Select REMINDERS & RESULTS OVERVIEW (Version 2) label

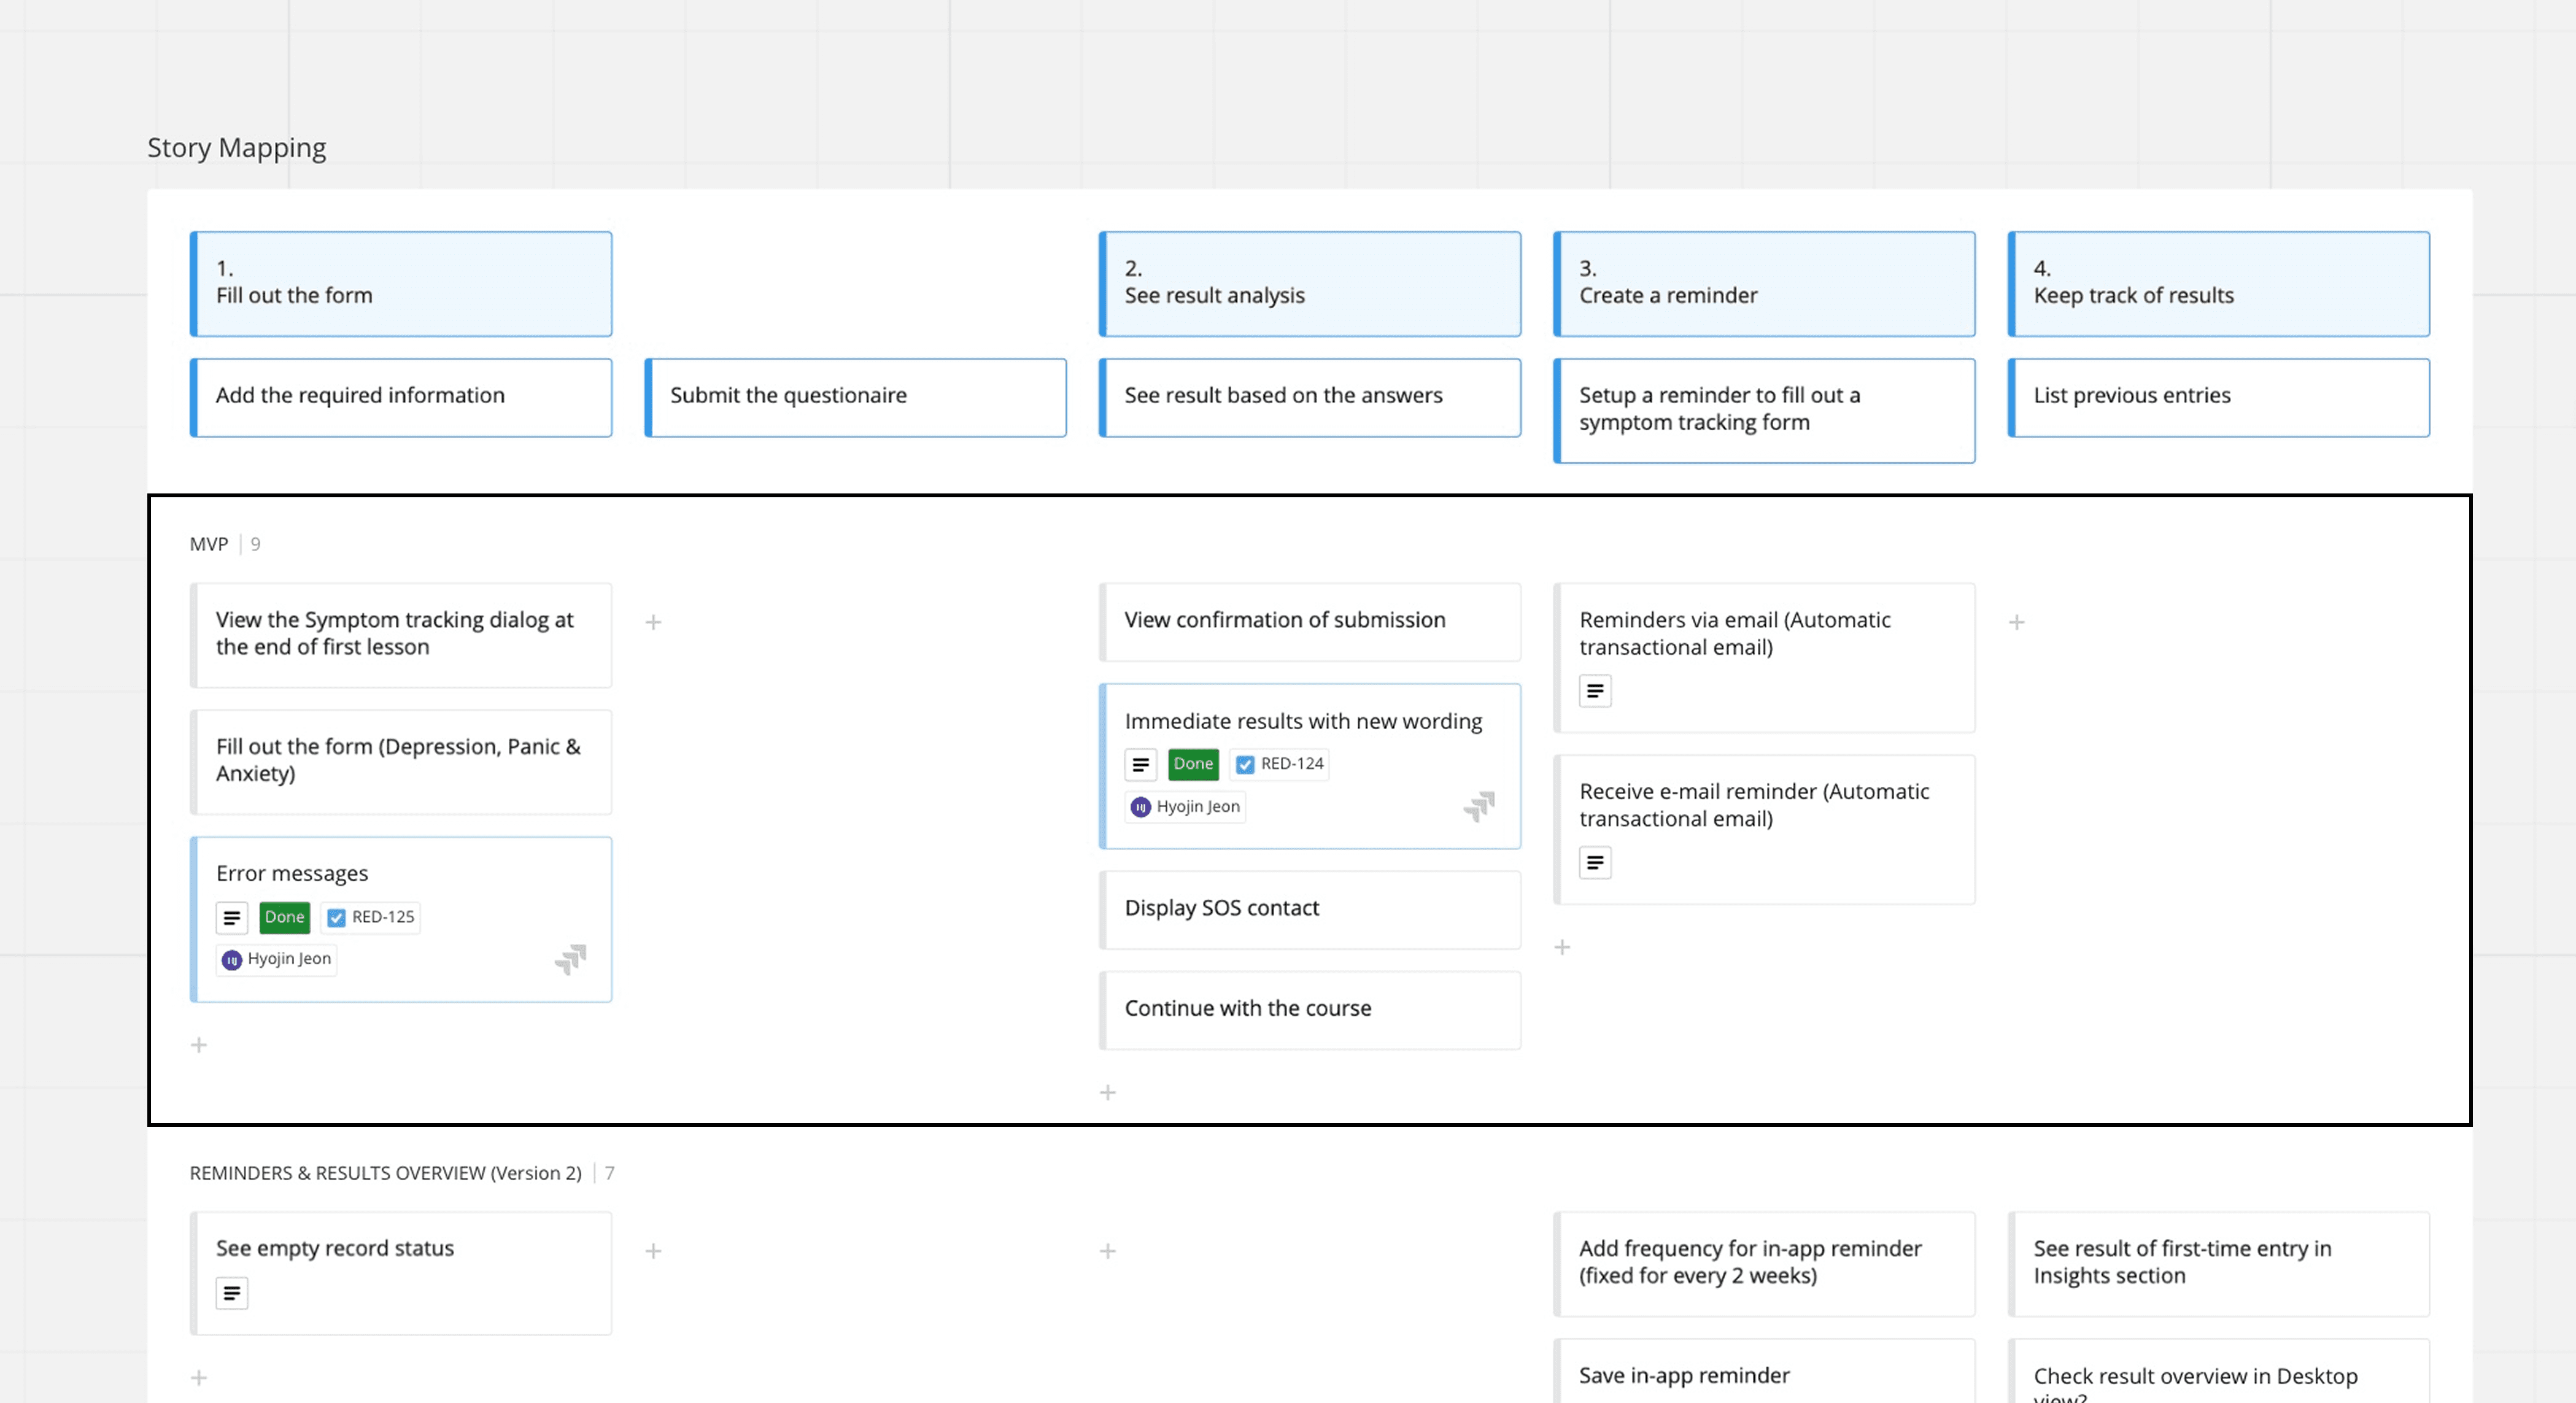[x=385, y=1173]
